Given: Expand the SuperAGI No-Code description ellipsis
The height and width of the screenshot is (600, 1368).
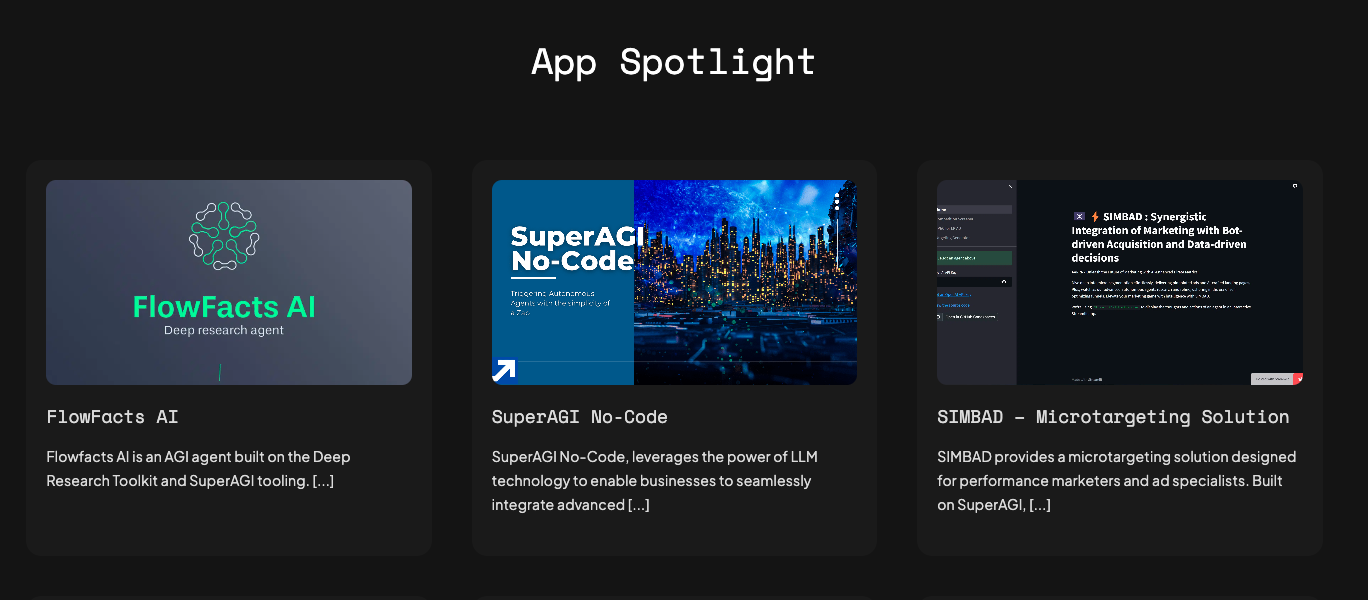Looking at the screenshot, I should [x=639, y=505].
